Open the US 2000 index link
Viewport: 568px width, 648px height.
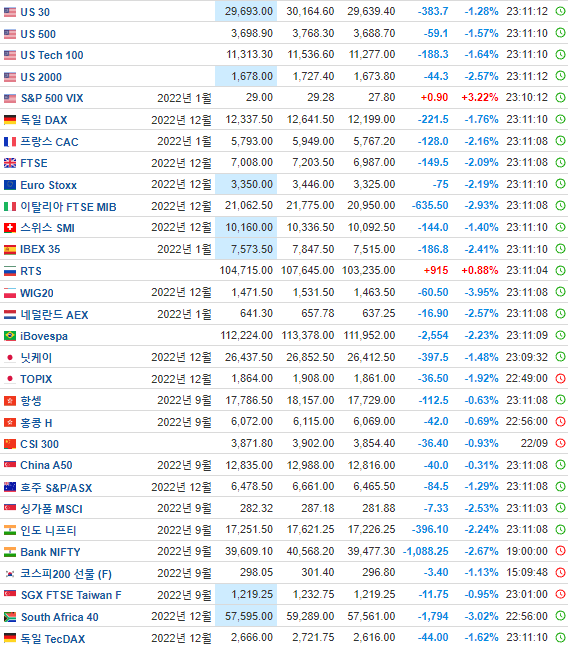(41, 77)
